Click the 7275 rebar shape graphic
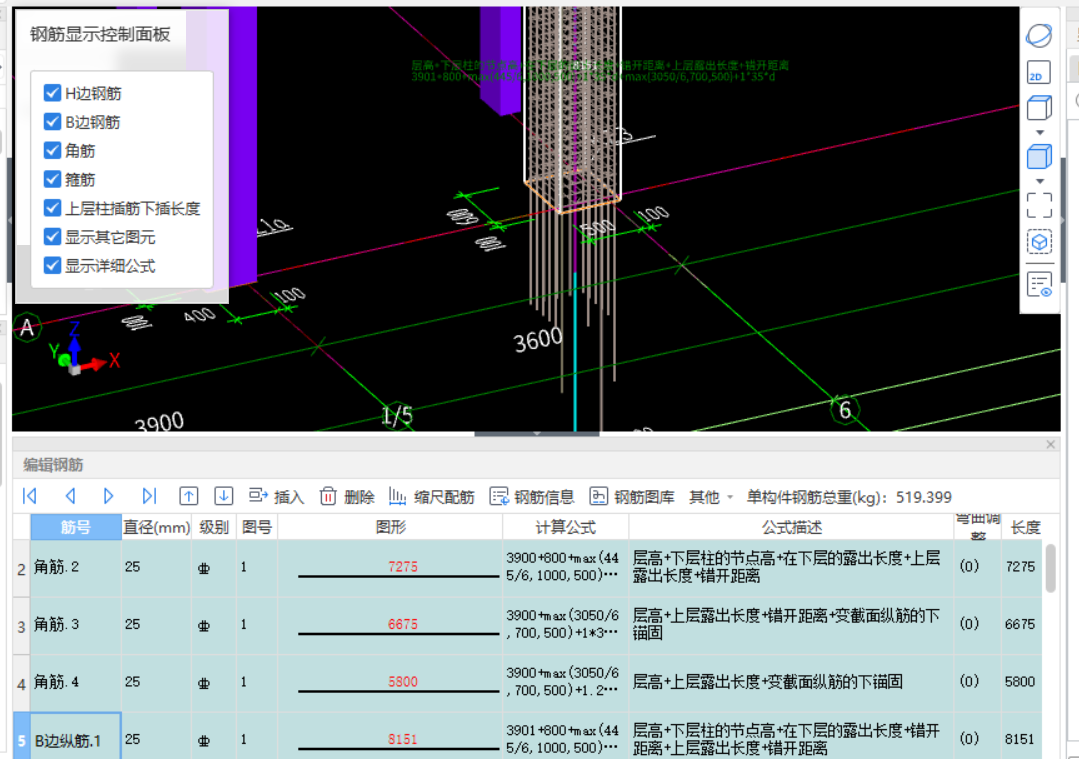Viewport: 1079px width, 759px height. [x=398, y=568]
